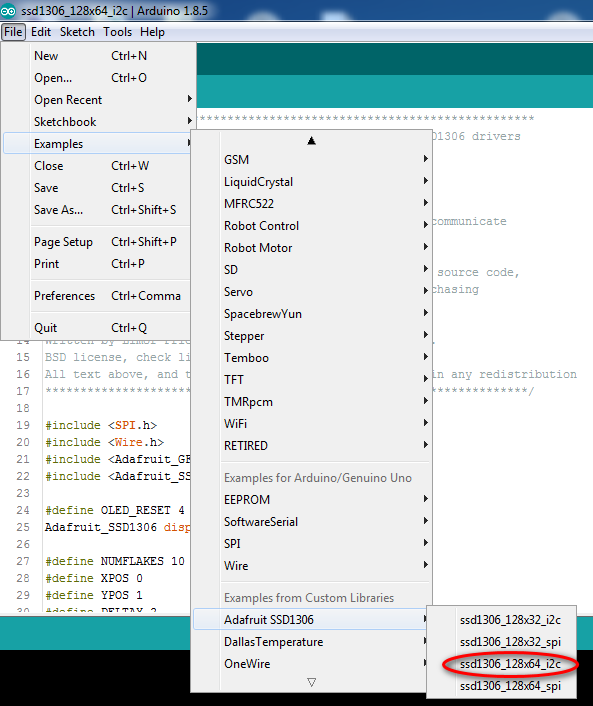Open the WiFi examples submenu
The width and height of the screenshot is (593, 706).
tap(312, 424)
